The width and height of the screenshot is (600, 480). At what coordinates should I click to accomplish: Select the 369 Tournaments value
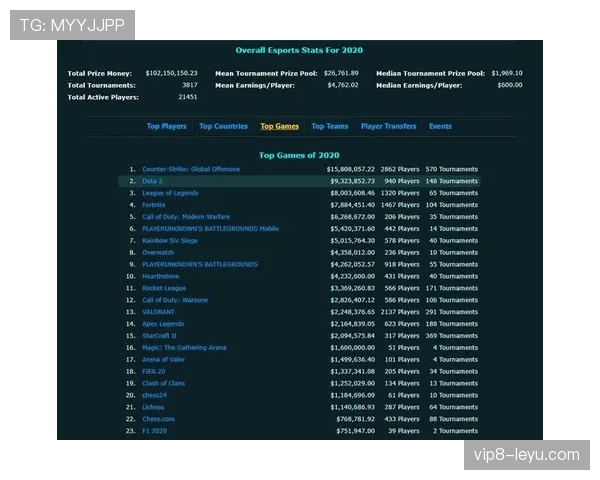coord(452,336)
